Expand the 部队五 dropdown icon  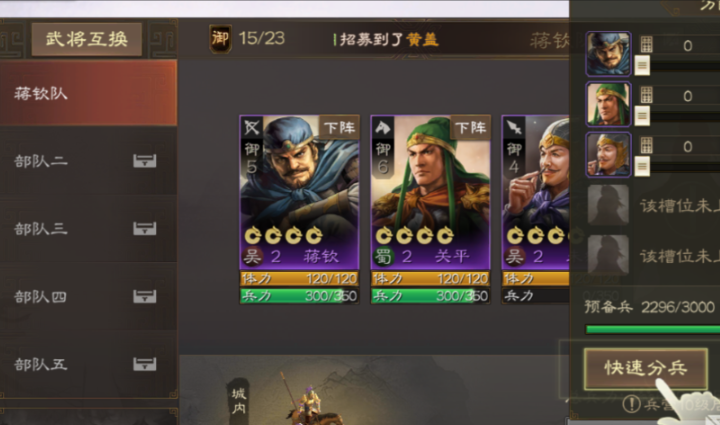pos(145,364)
